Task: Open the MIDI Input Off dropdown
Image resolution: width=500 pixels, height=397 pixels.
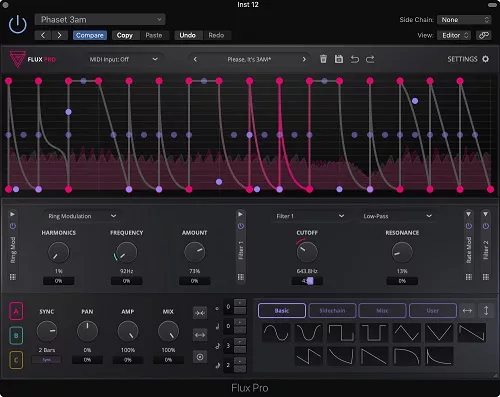Action: (123, 59)
